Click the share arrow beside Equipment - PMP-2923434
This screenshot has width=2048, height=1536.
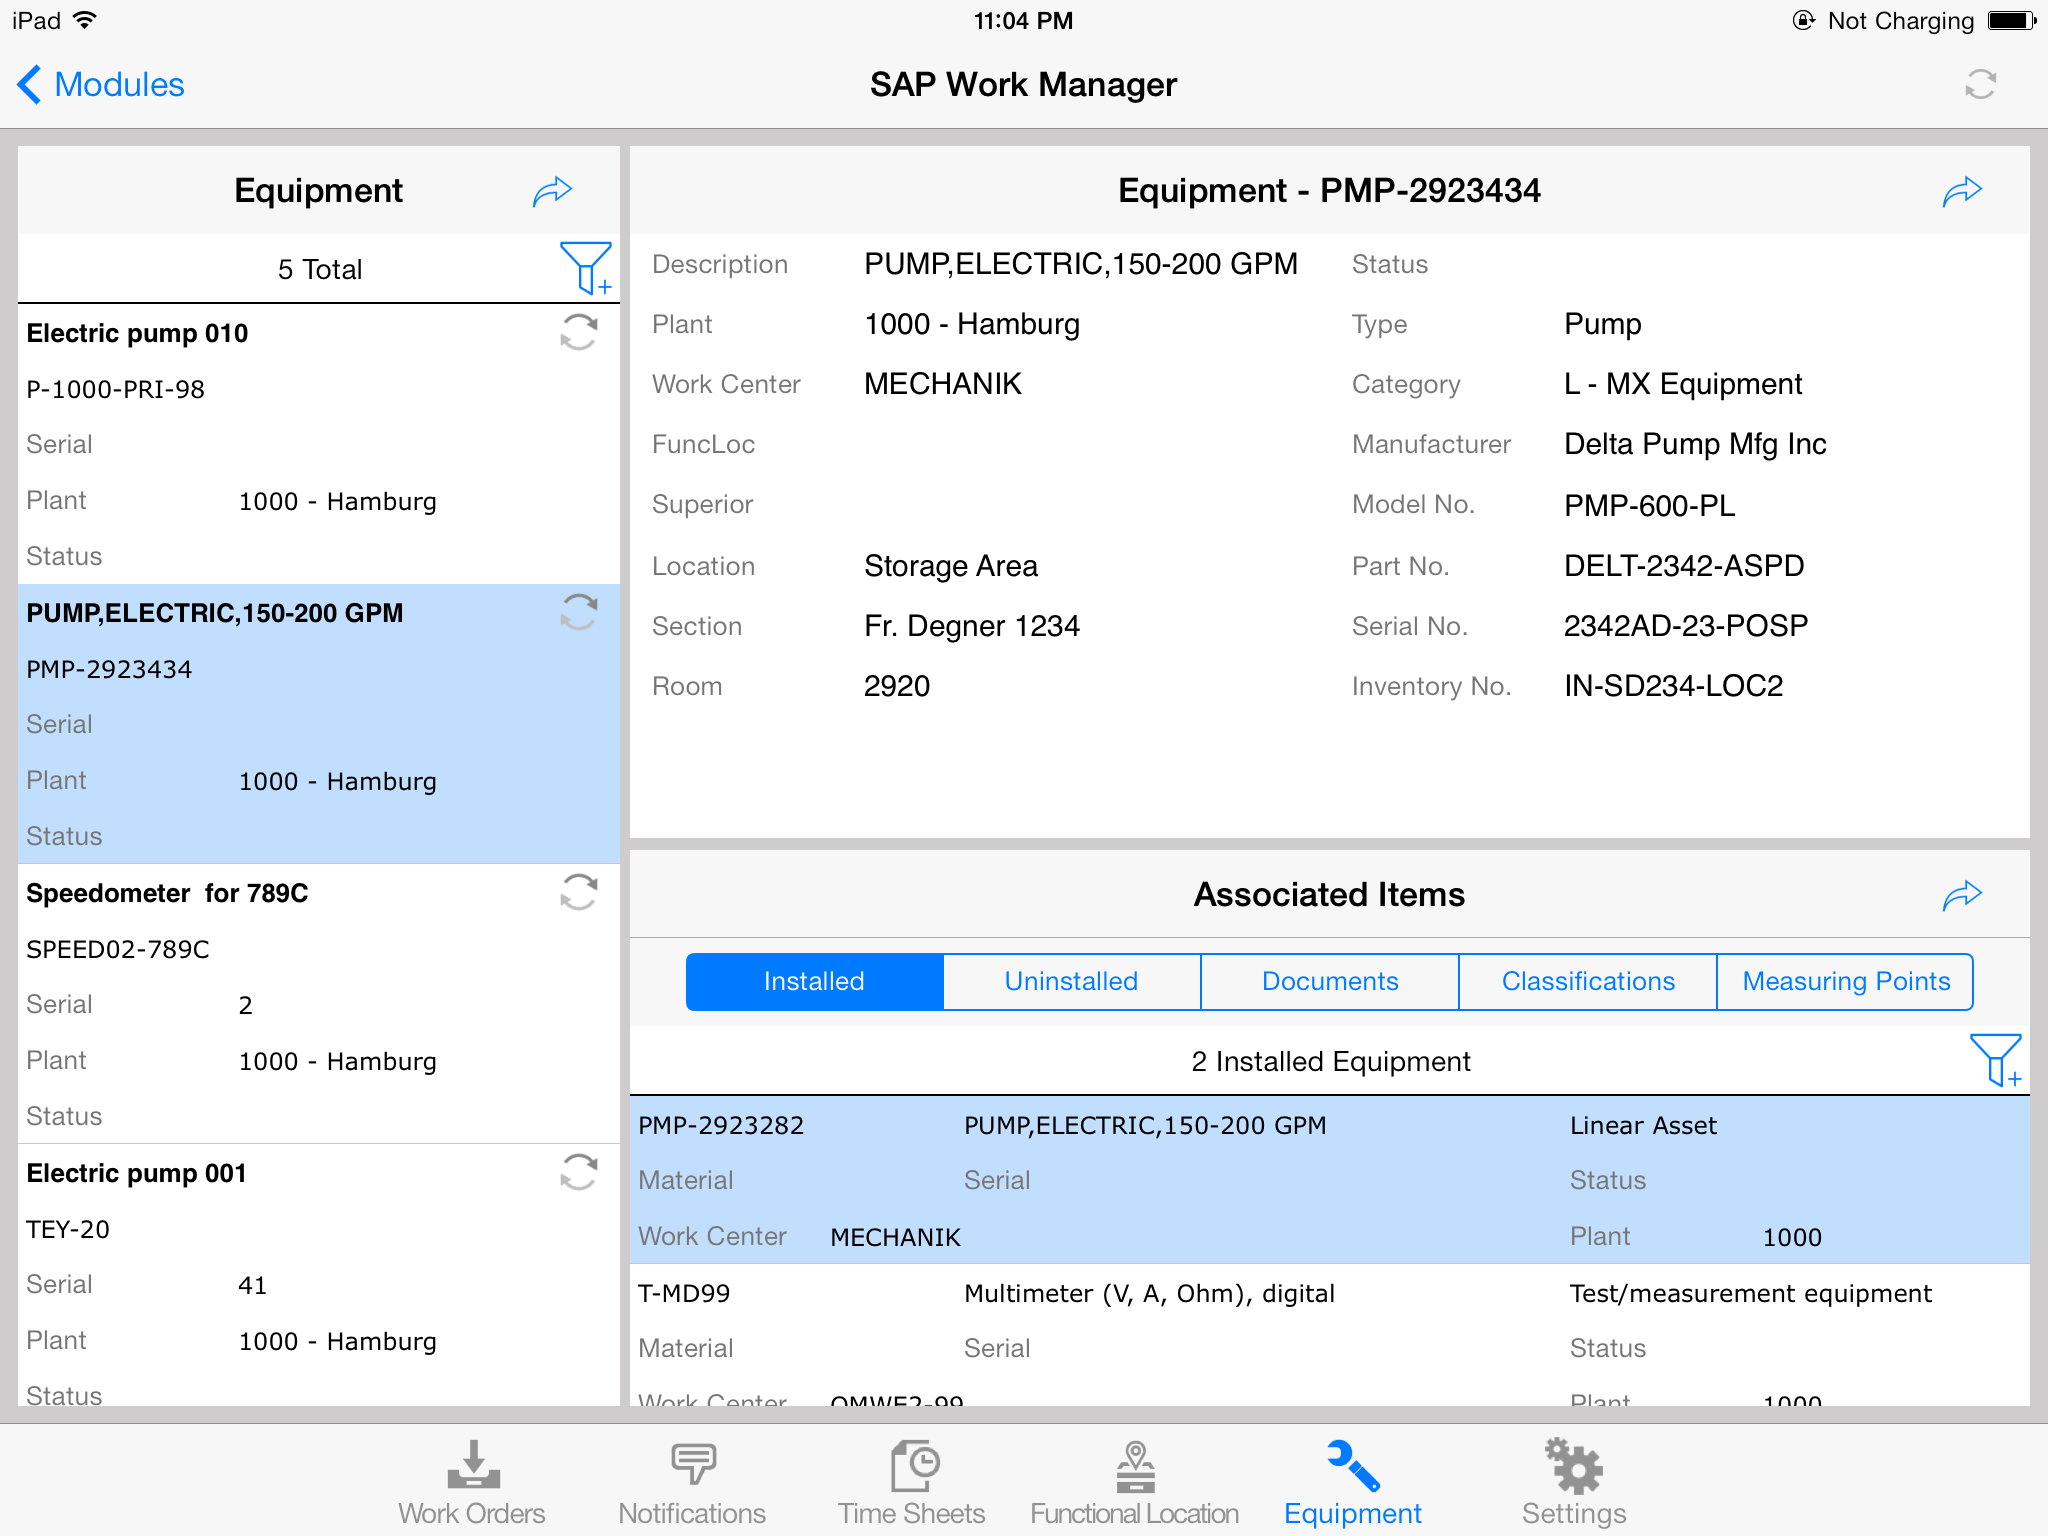pyautogui.click(x=1961, y=190)
